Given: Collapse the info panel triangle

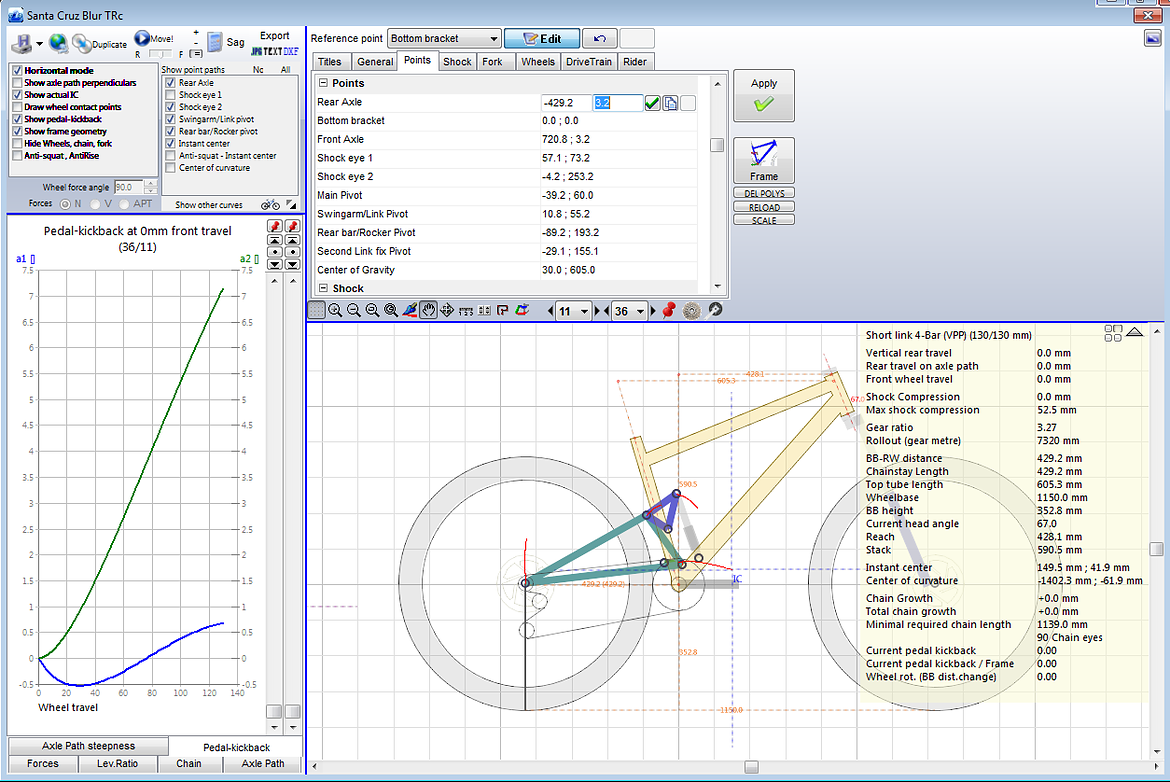Looking at the screenshot, I should tap(1134, 332).
